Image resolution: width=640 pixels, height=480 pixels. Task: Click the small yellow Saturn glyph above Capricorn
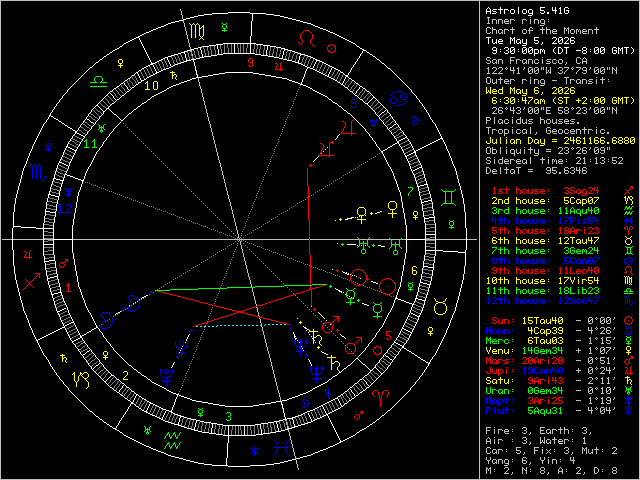64,359
